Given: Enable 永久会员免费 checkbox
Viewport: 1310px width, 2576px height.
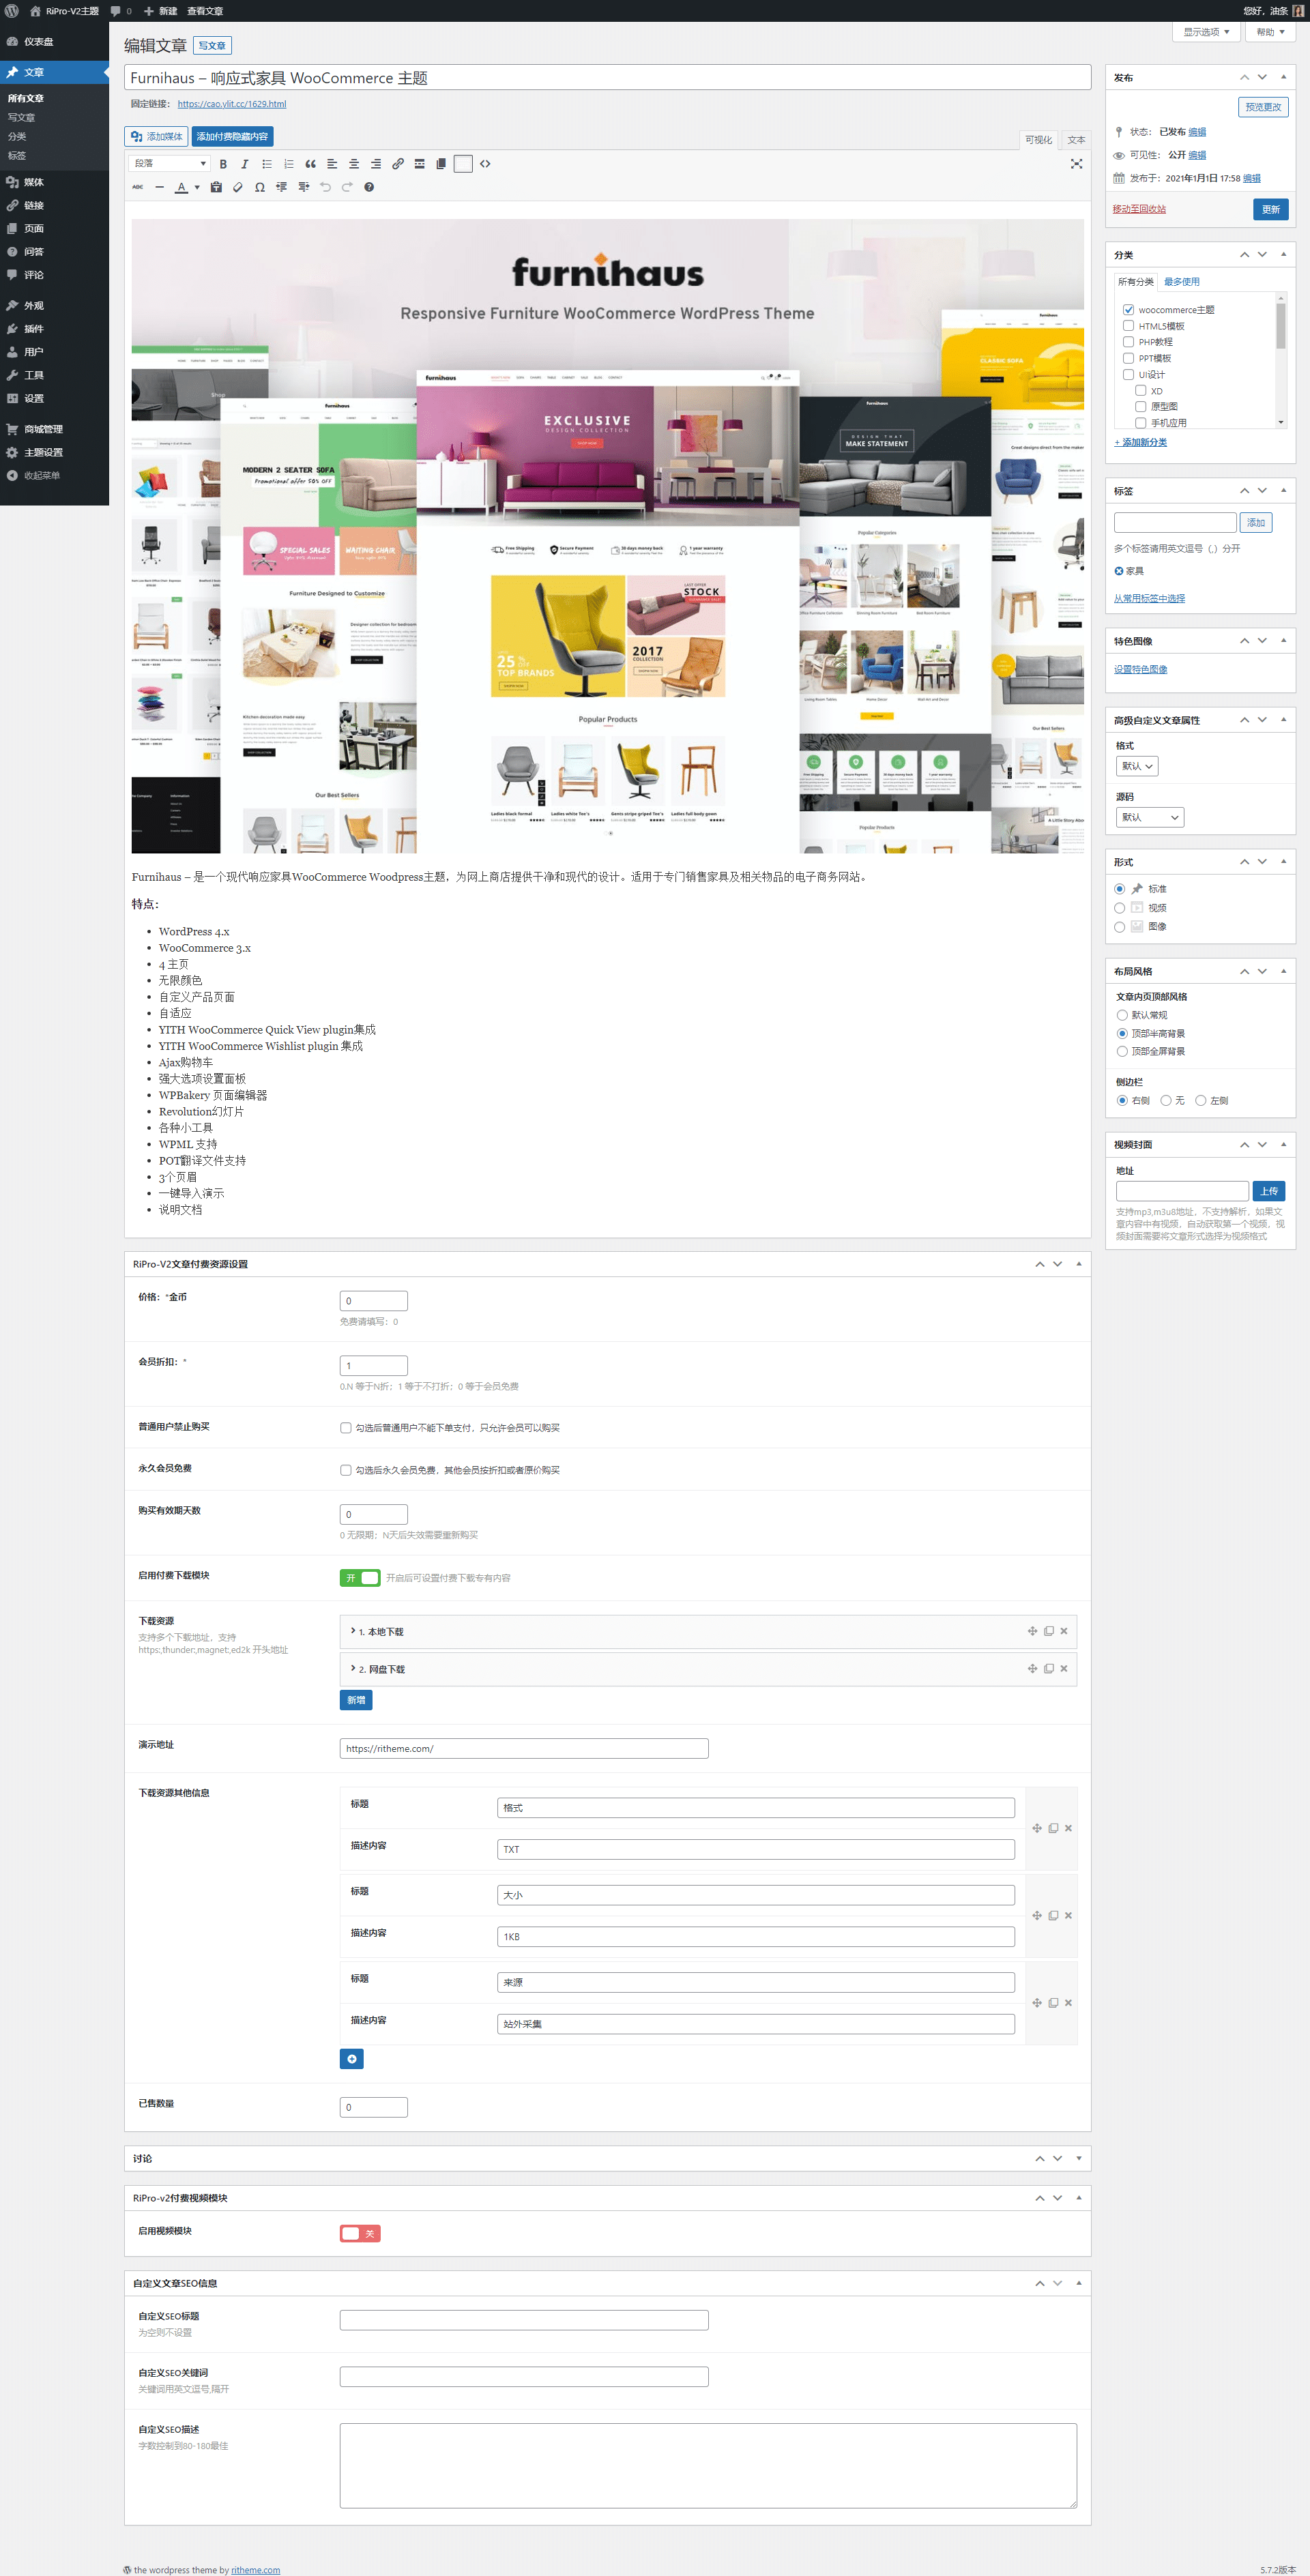Looking at the screenshot, I should [346, 1470].
